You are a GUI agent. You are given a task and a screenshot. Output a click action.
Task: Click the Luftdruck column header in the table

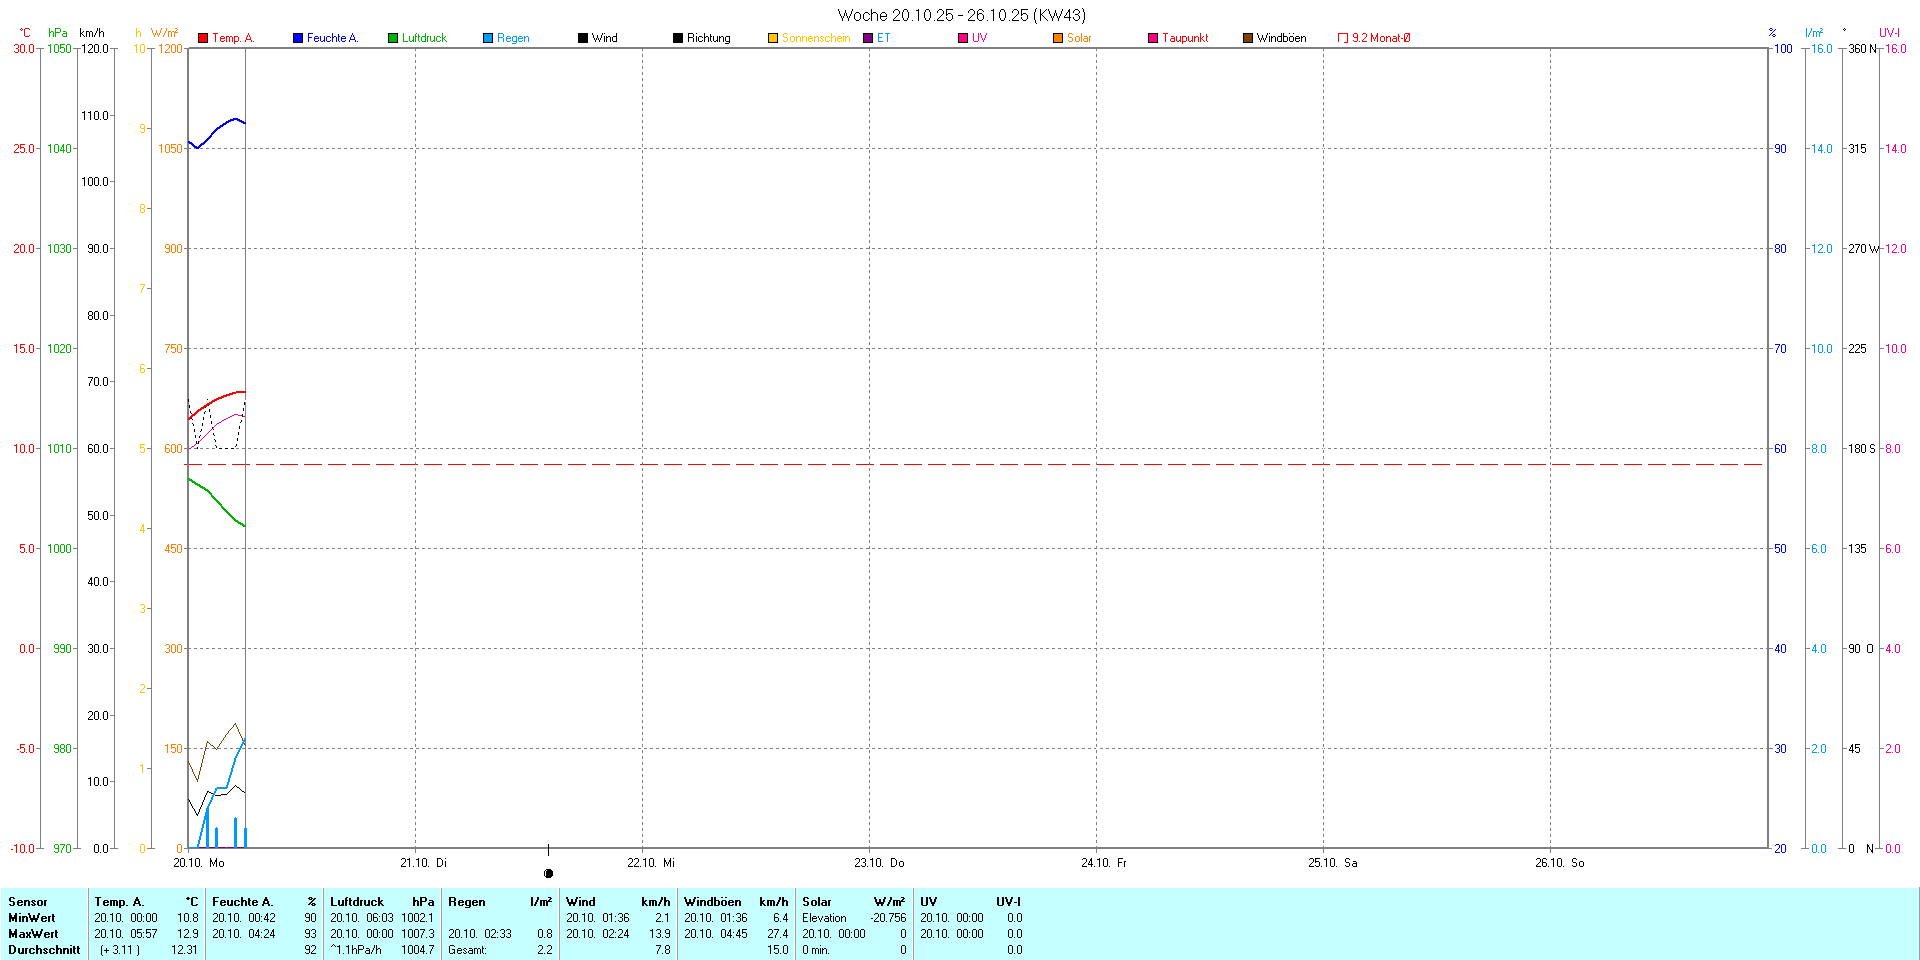pos(357,901)
